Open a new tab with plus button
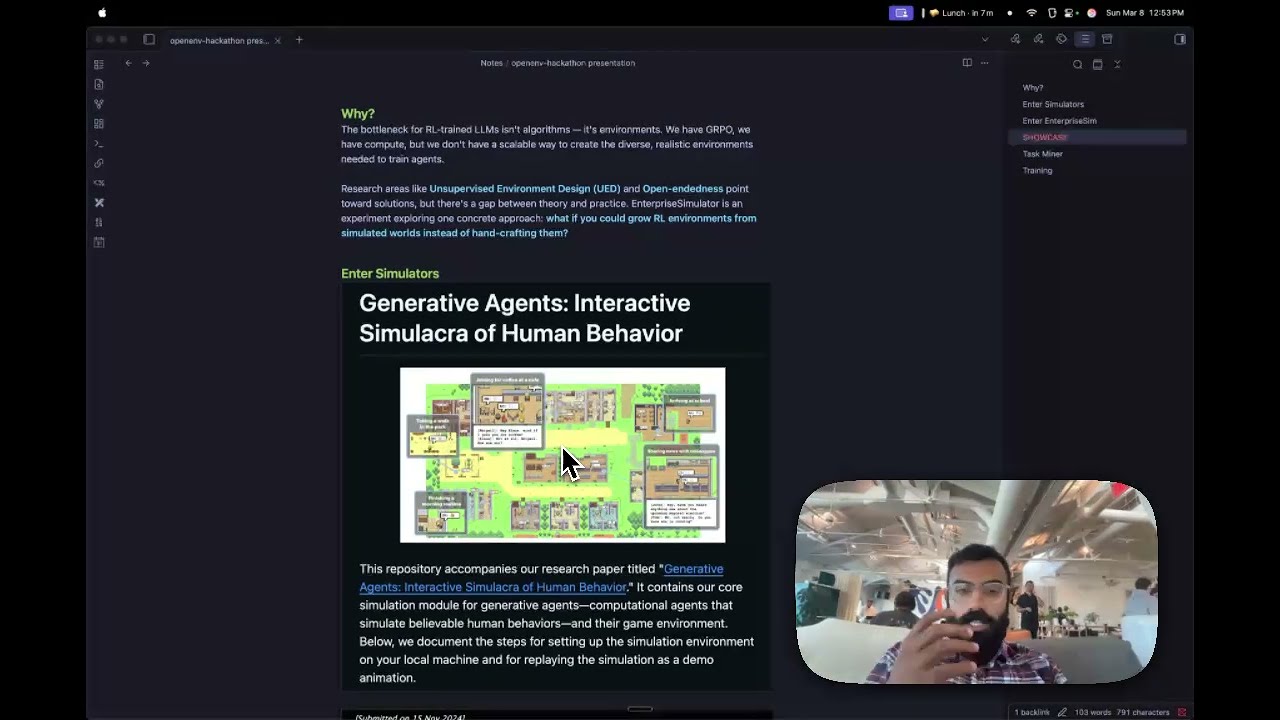This screenshot has height=720, width=1280. [x=299, y=40]
